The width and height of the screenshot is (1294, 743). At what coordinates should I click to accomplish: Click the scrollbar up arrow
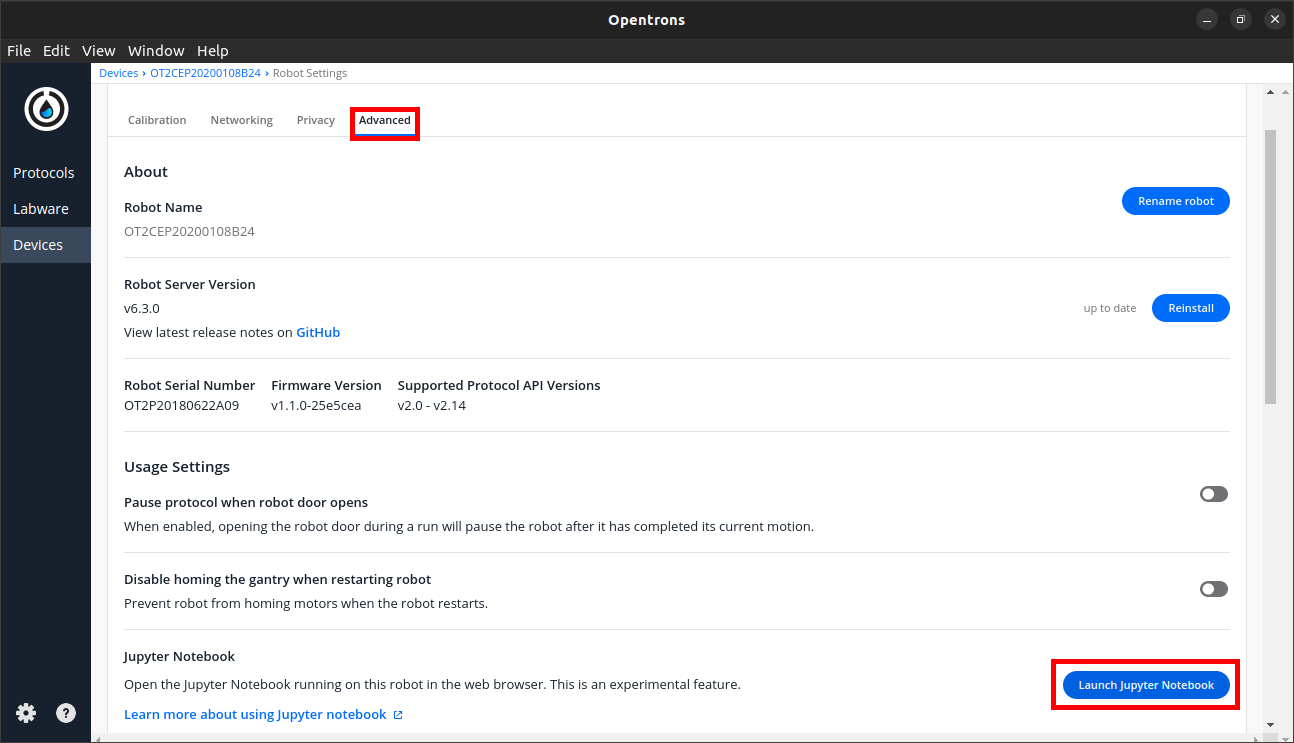[x=1270, y=91]
